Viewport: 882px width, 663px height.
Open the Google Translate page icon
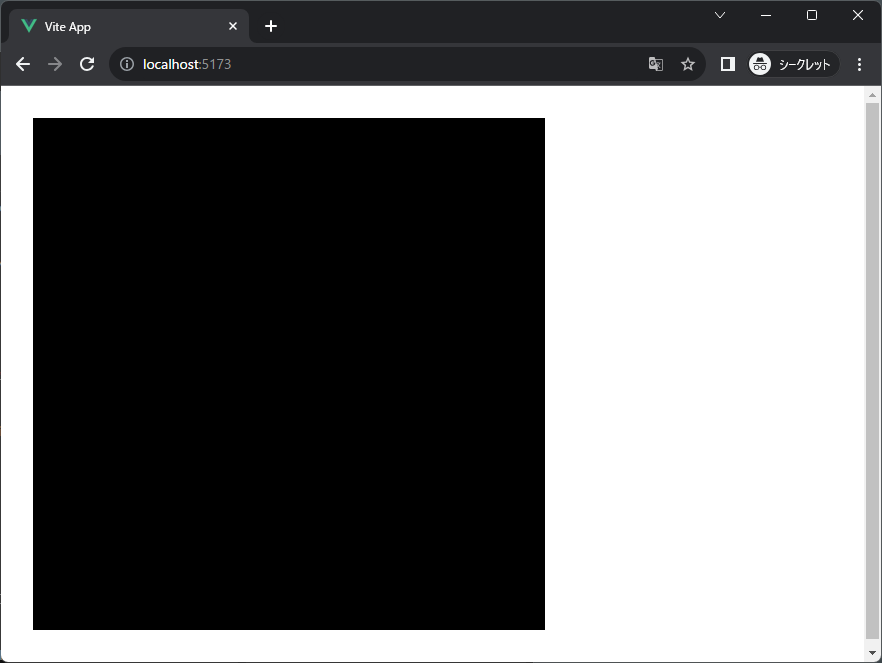pos(656,63)
